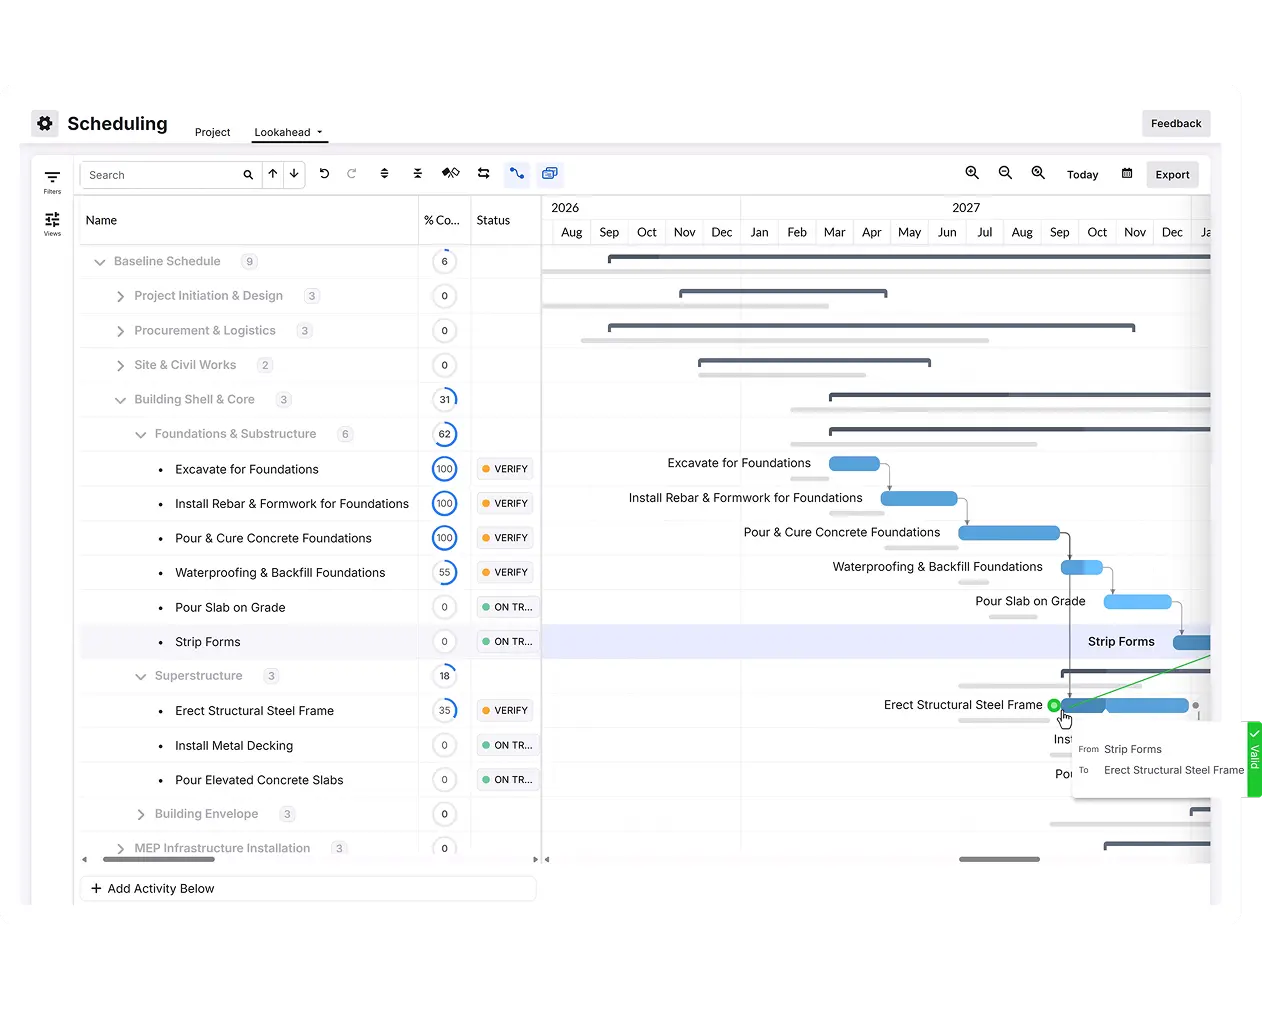Click the undo arrow icon

(324, 174)
